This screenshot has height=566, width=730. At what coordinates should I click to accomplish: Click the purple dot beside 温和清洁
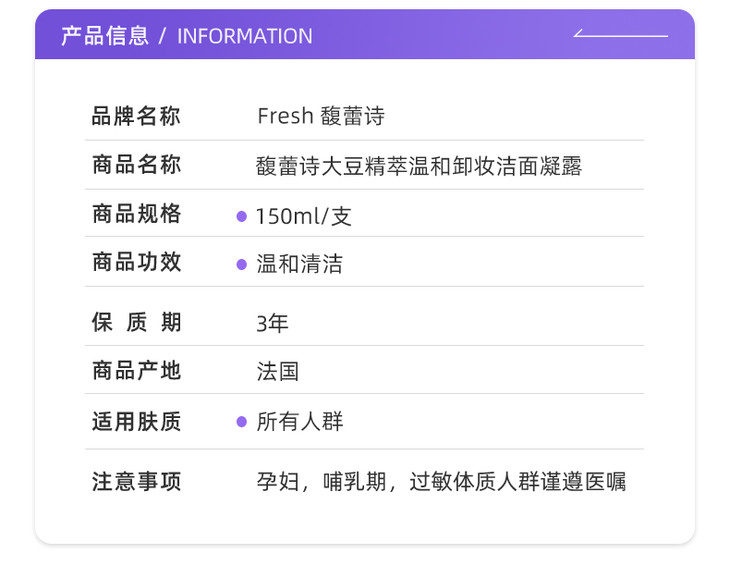[x=241, y=264]
